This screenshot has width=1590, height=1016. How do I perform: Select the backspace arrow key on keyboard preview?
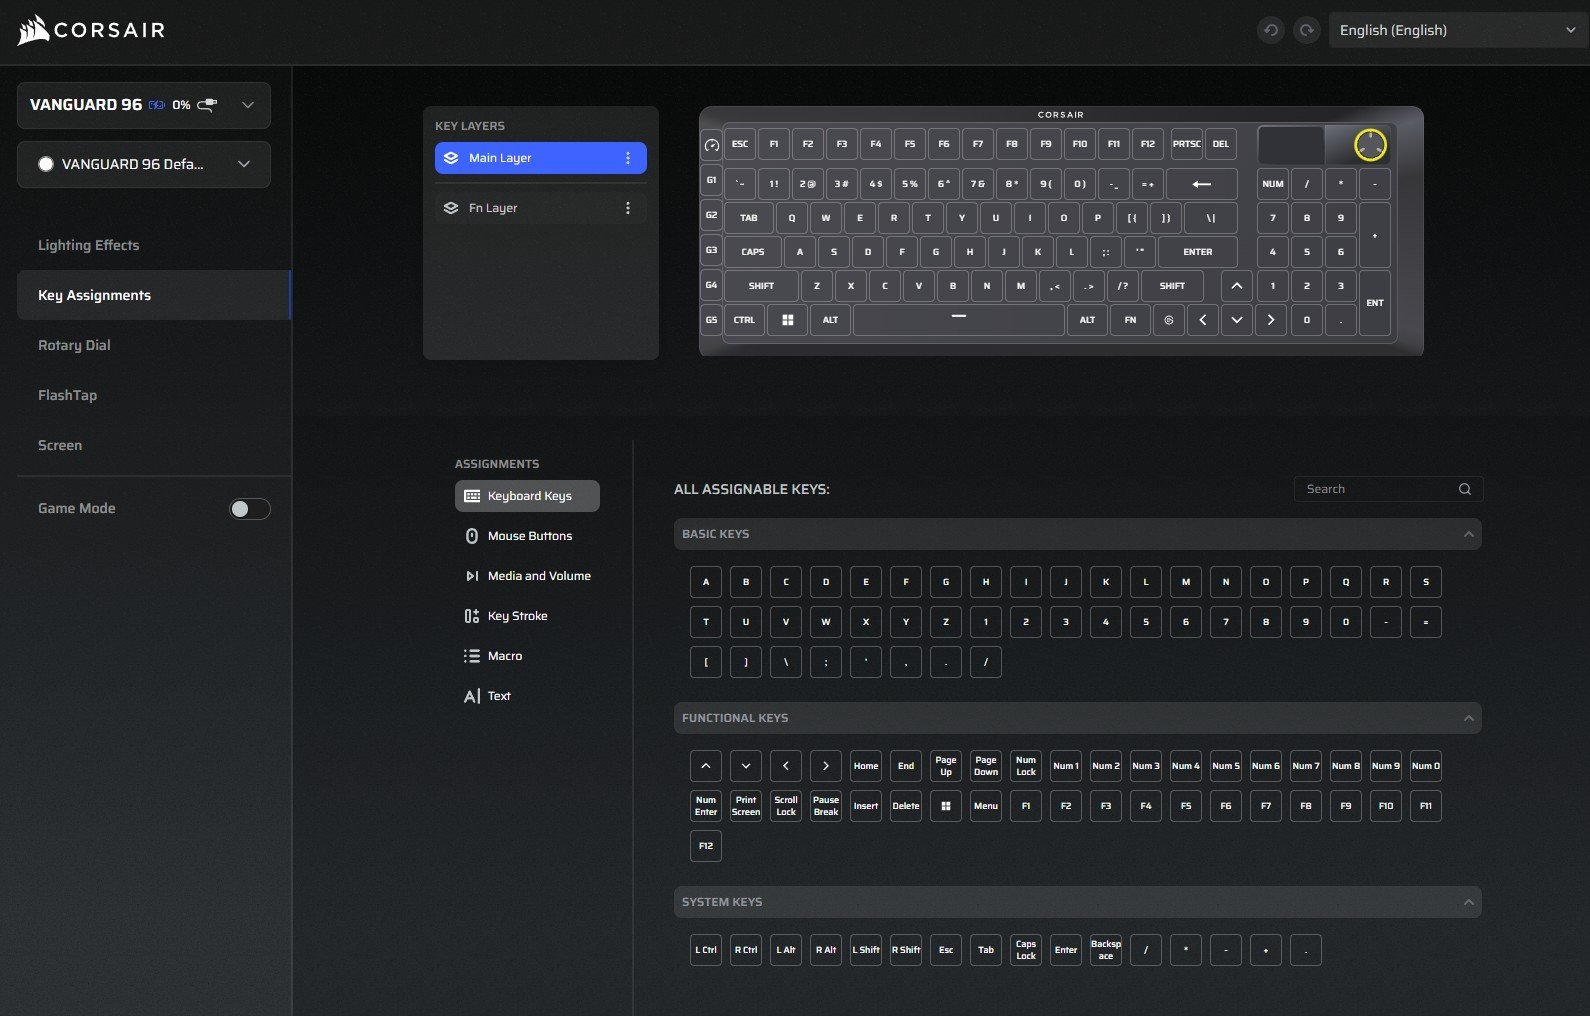pos(1202,184)
